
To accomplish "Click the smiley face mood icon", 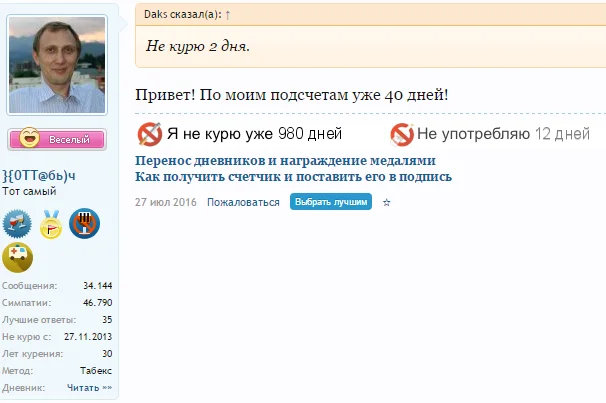I will [29, 137].
